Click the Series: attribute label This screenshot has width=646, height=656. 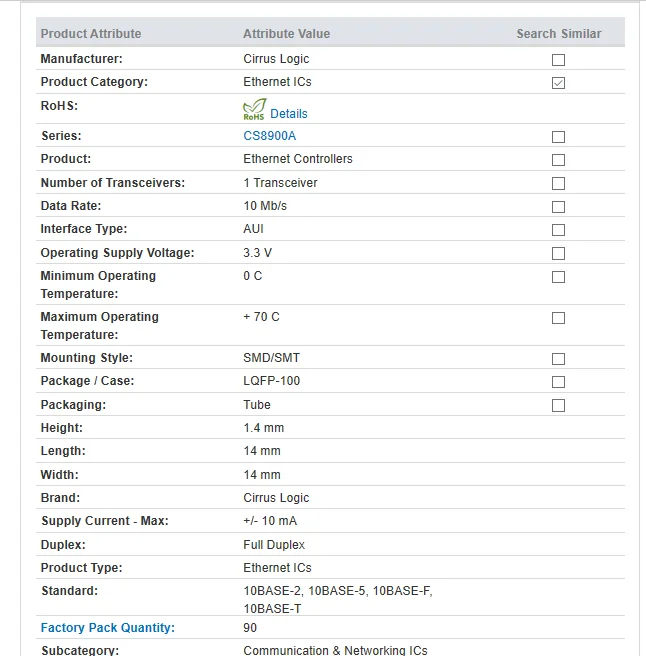coord(62,136)
